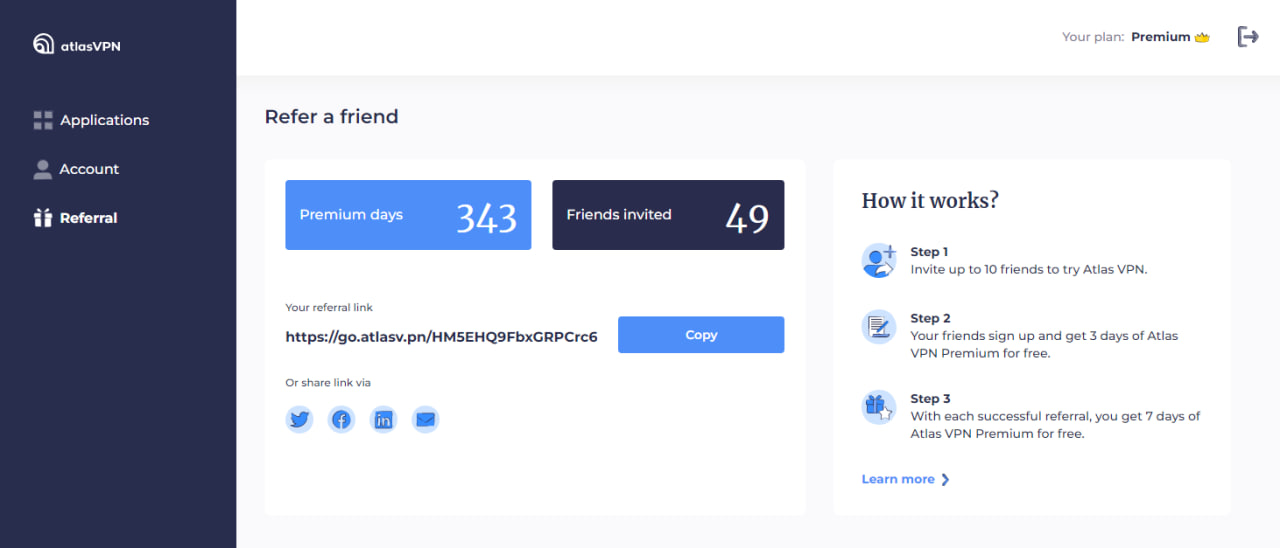
Task: Click 'Your friends sign up' step text
Action: (x=1044, y=344)
